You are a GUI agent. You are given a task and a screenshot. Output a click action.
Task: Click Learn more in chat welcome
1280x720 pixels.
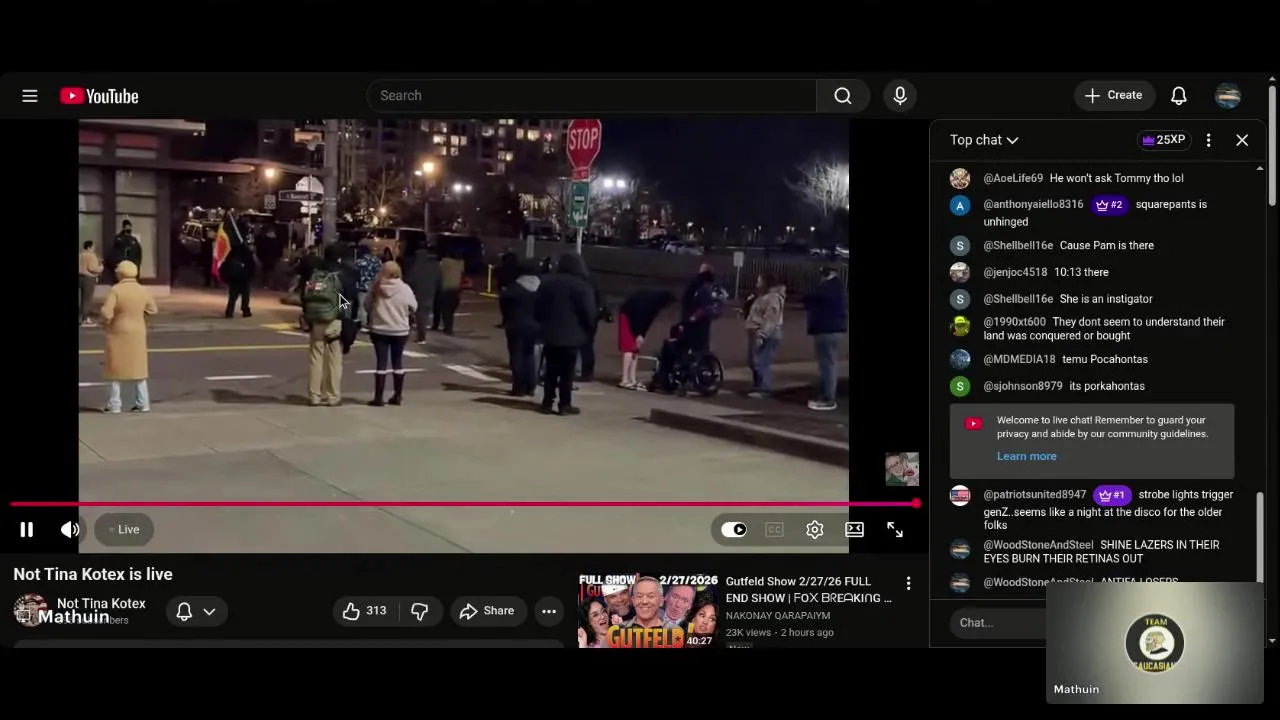(1026, 456)
